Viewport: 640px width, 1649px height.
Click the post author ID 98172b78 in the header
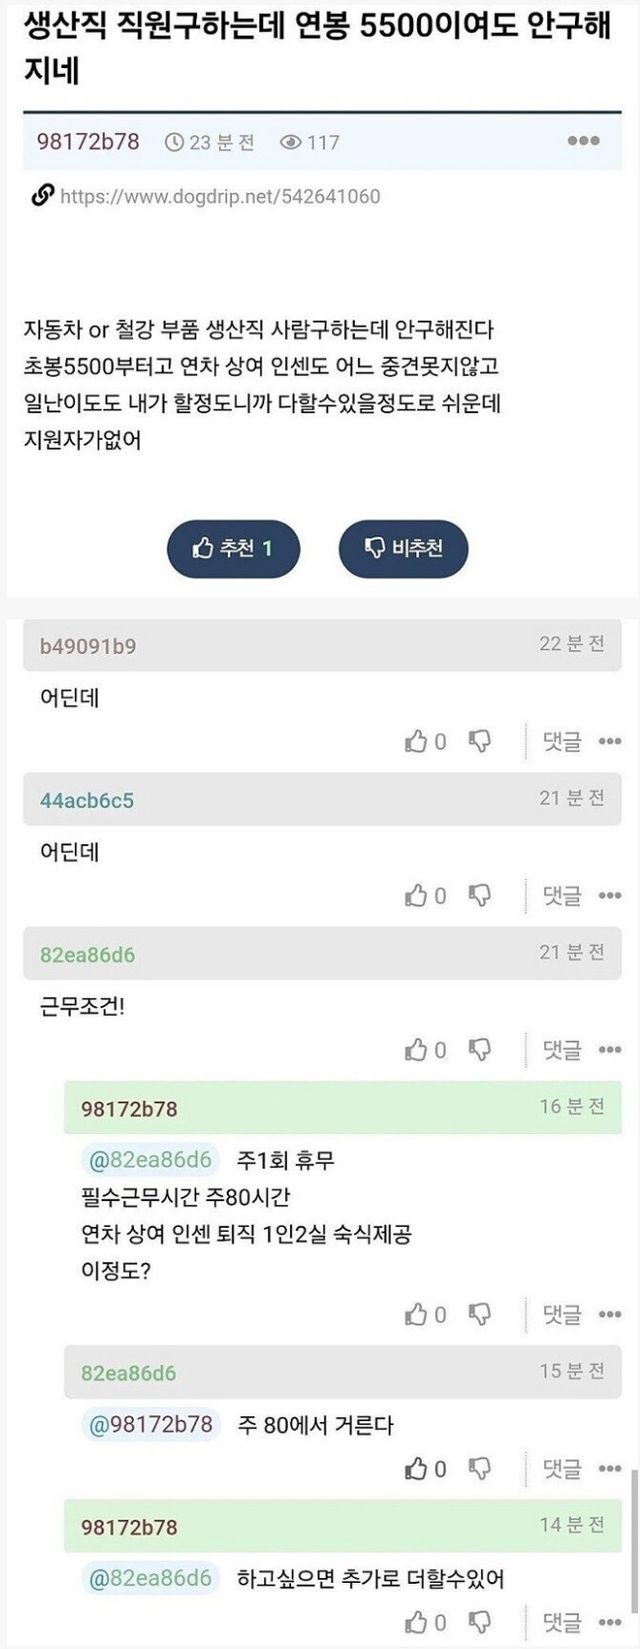[x=88, y=142]
